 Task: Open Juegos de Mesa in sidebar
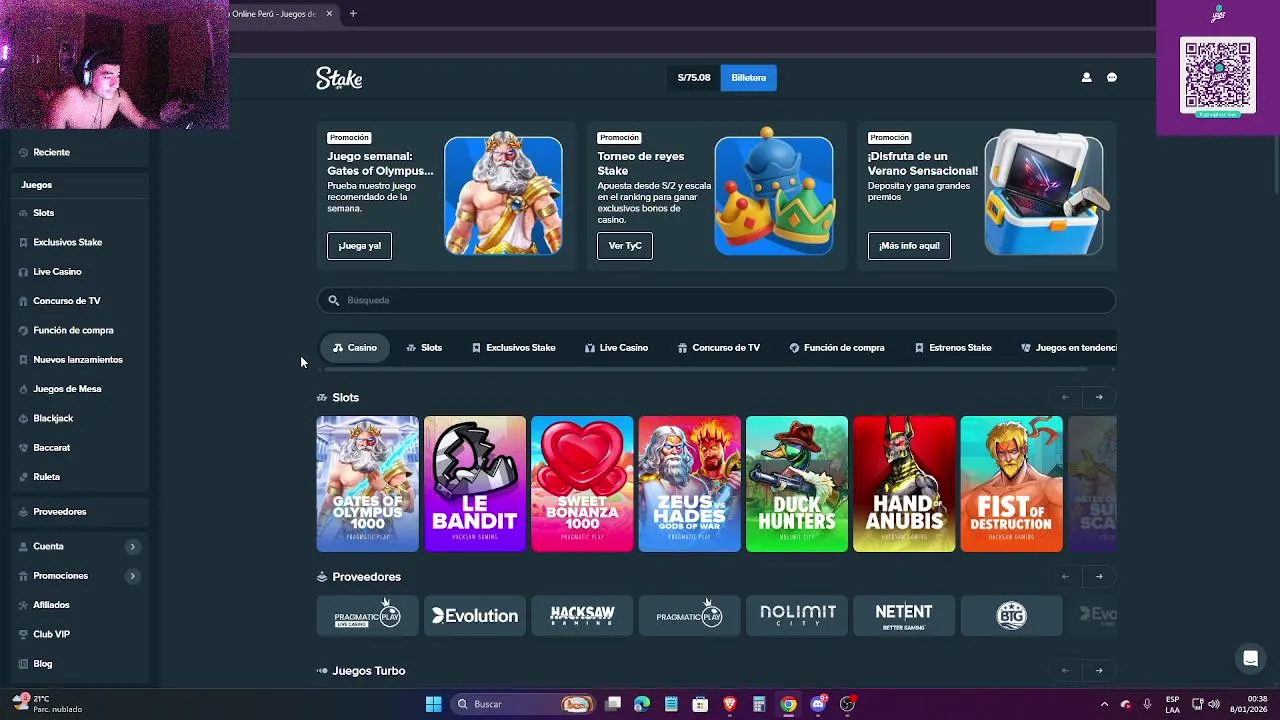click(80, 389)
